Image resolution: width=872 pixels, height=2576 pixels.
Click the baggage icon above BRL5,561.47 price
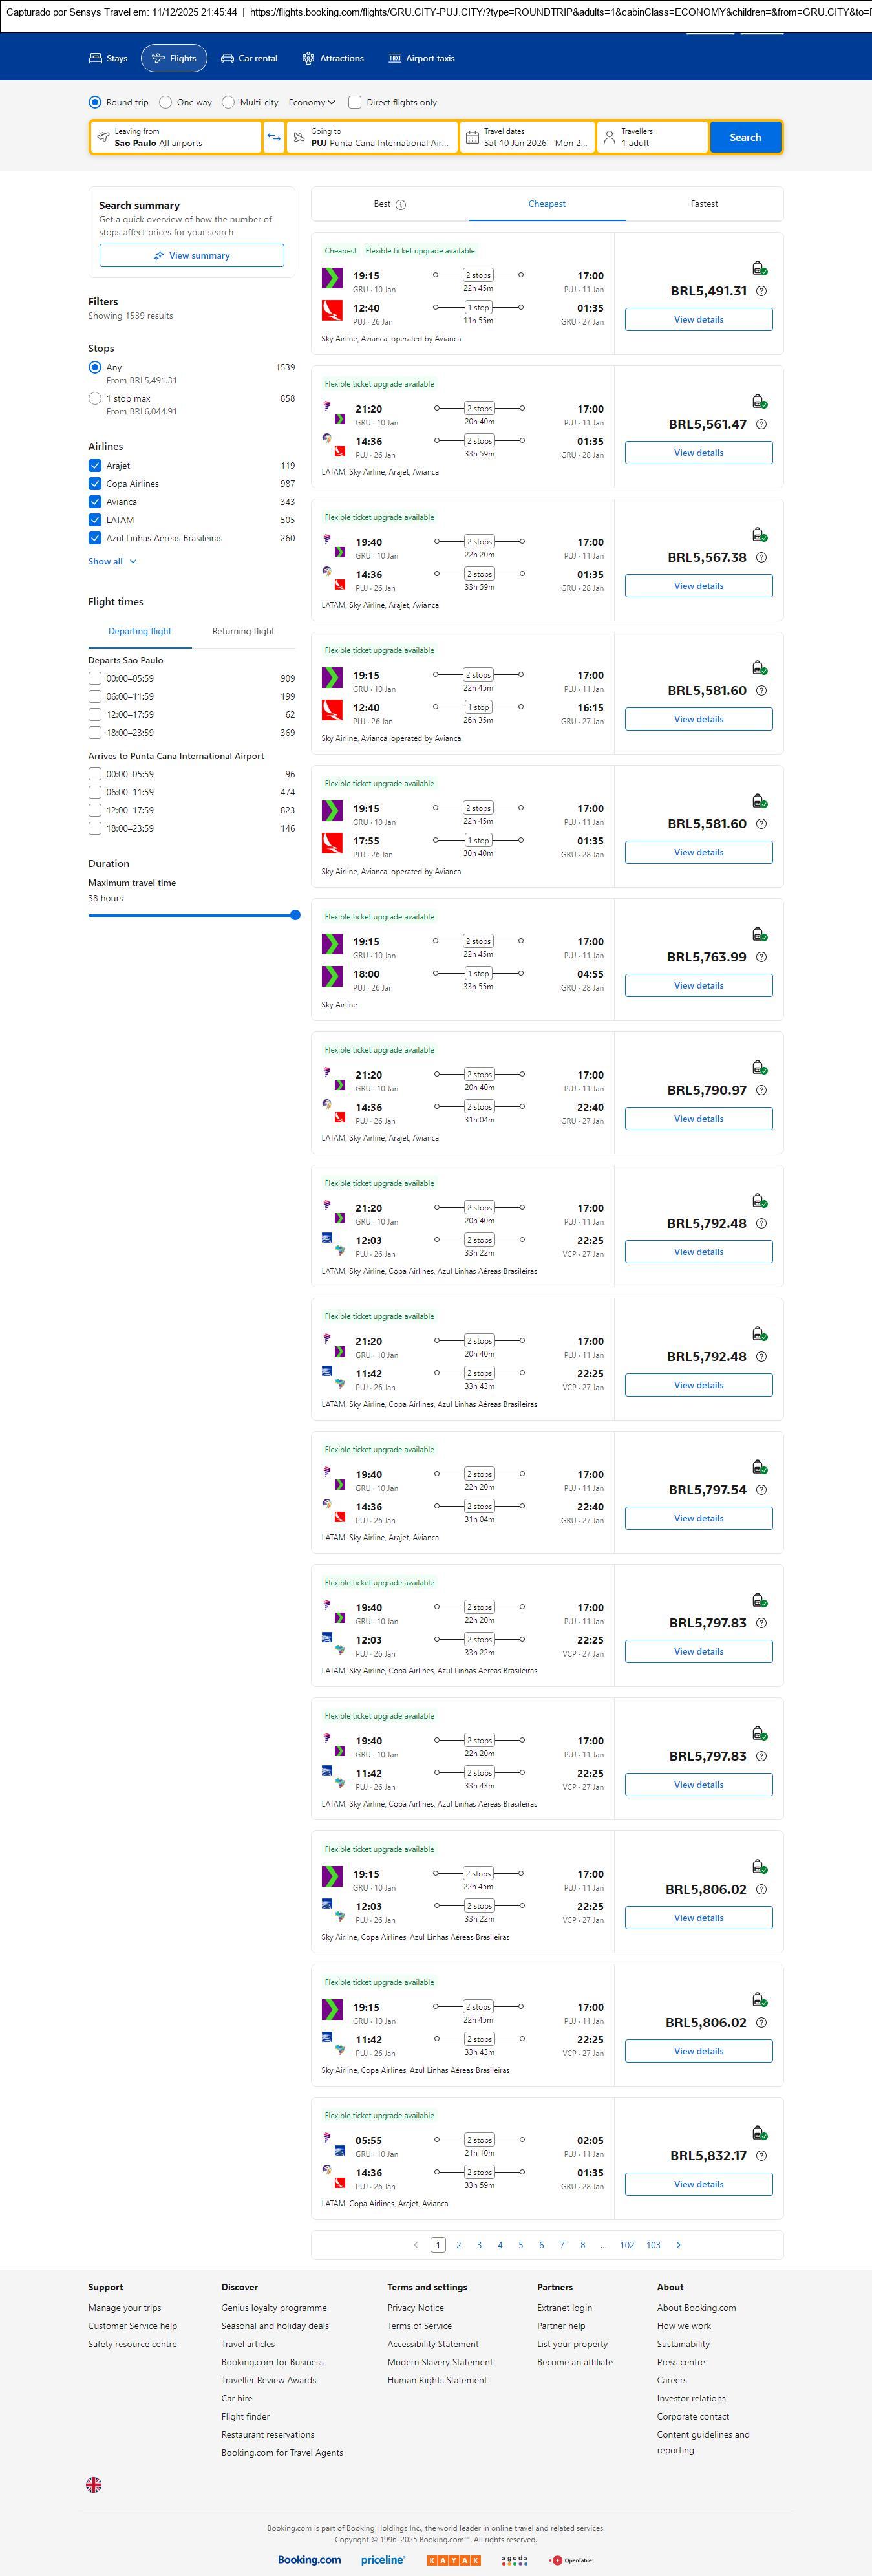point(759,401)
